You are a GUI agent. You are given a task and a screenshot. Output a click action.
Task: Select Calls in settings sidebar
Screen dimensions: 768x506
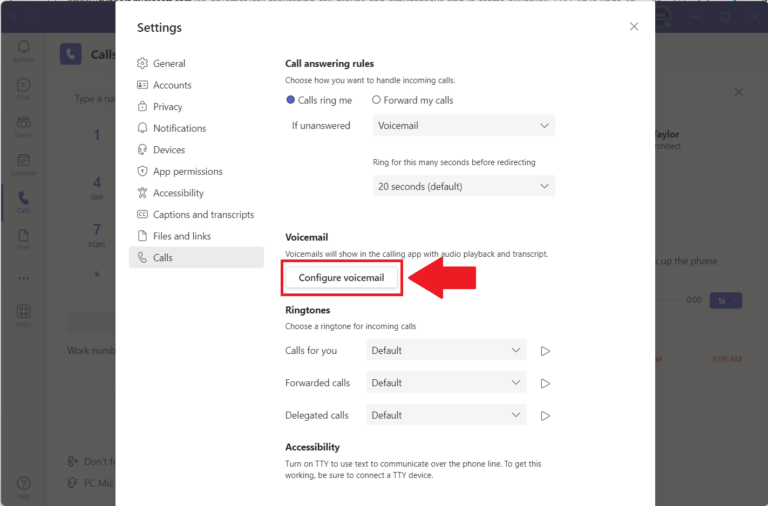[196, 257]
